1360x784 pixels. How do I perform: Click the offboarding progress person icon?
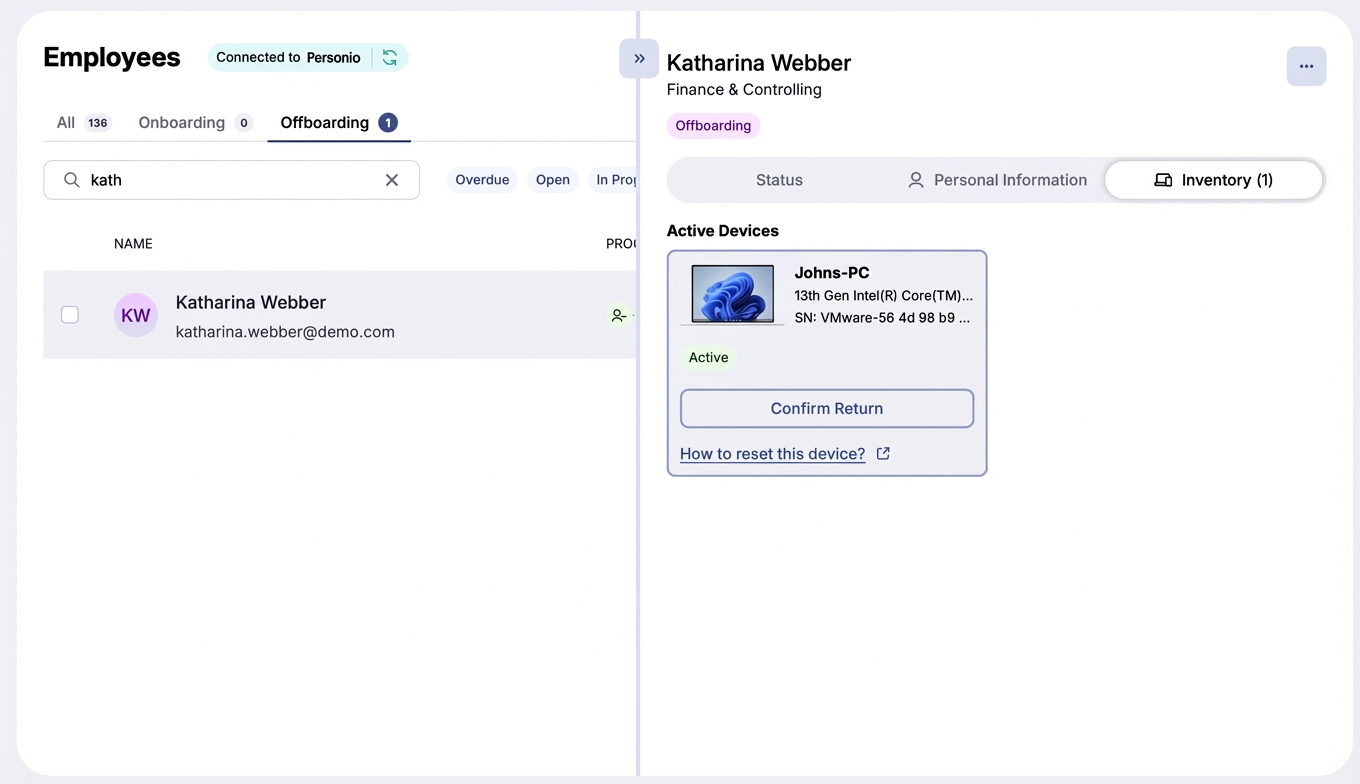click(619, 315)
